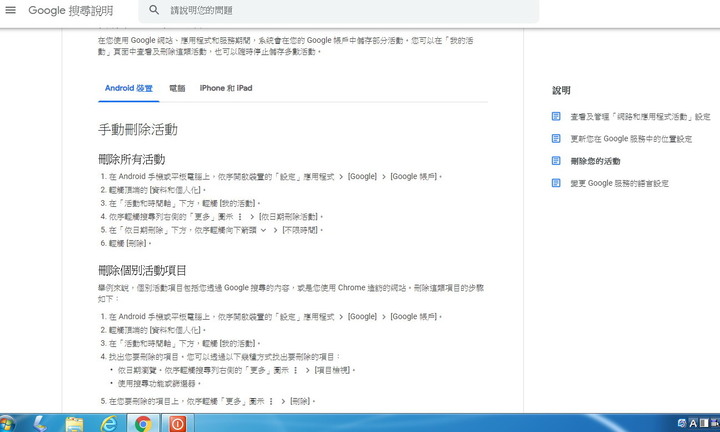The width and height of the screenshot is (720, 432).
Task: Open the Windows Start menu
Action: click(x=6, y=423)
